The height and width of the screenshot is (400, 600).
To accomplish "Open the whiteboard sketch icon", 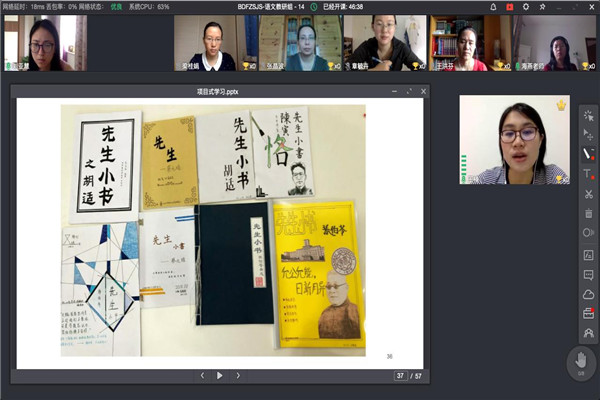I will click(x=589, y=255).
